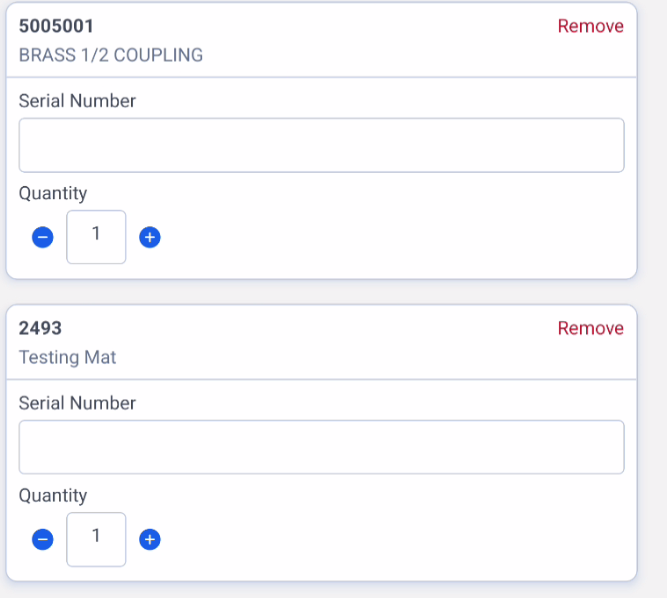The width and height of the screenshot is (667, 598).
Task: Click the 2493 item number heading
Action: (x=40, y=328)
